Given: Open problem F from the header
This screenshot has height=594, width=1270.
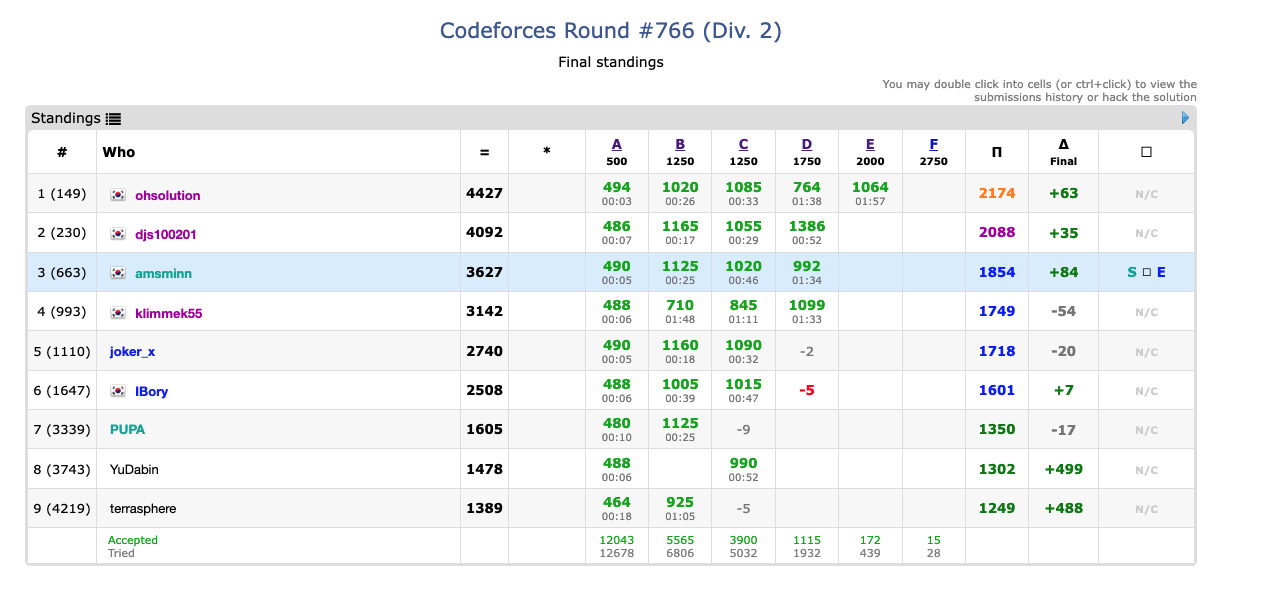Looking at the screenshot, I should click(x=933, y=143).
